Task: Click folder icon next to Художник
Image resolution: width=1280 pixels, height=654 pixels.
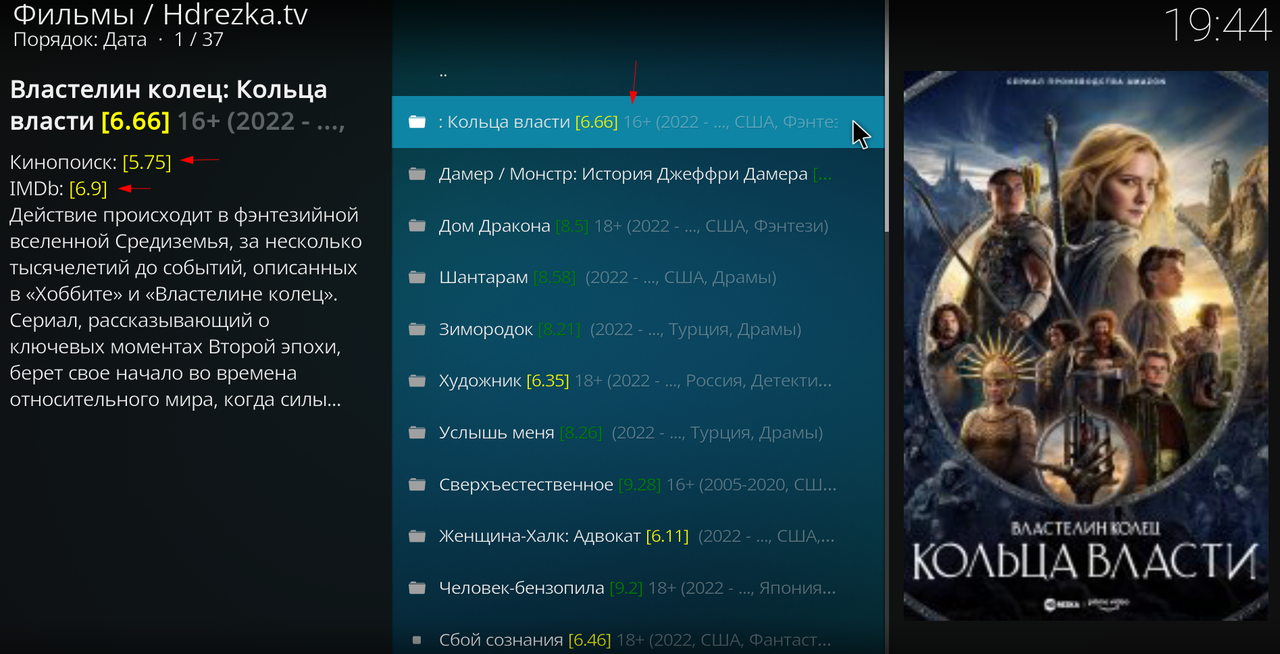Action: pyautogui.click(x=417, y=381)
